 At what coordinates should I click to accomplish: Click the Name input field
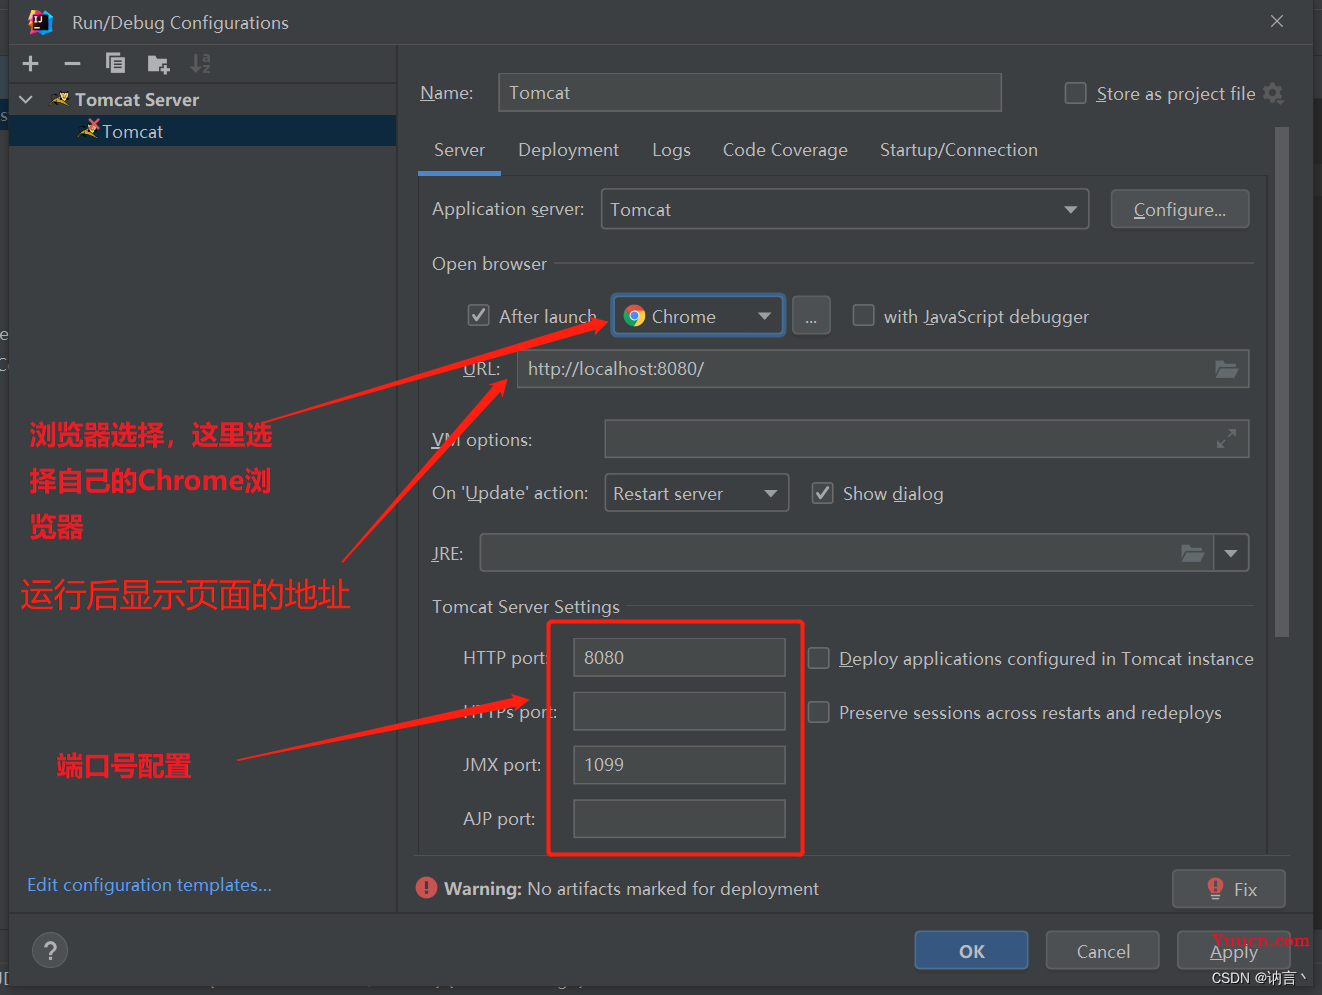tap(750, 93)
